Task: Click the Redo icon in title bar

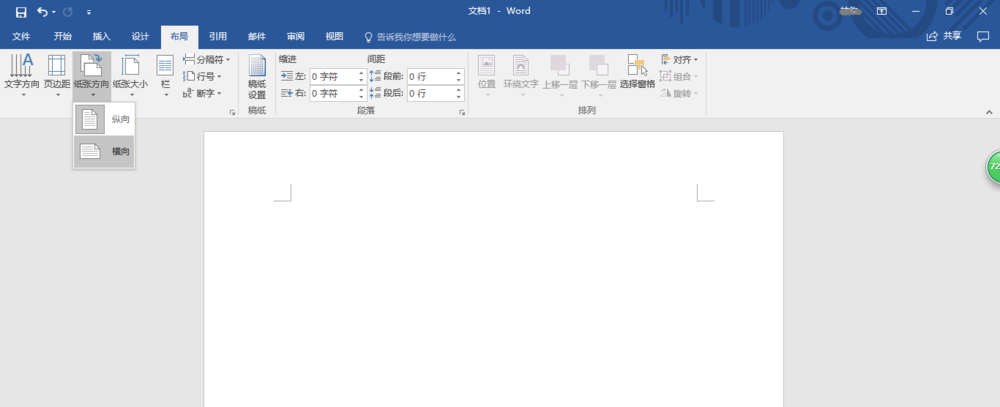Action: 68,11
